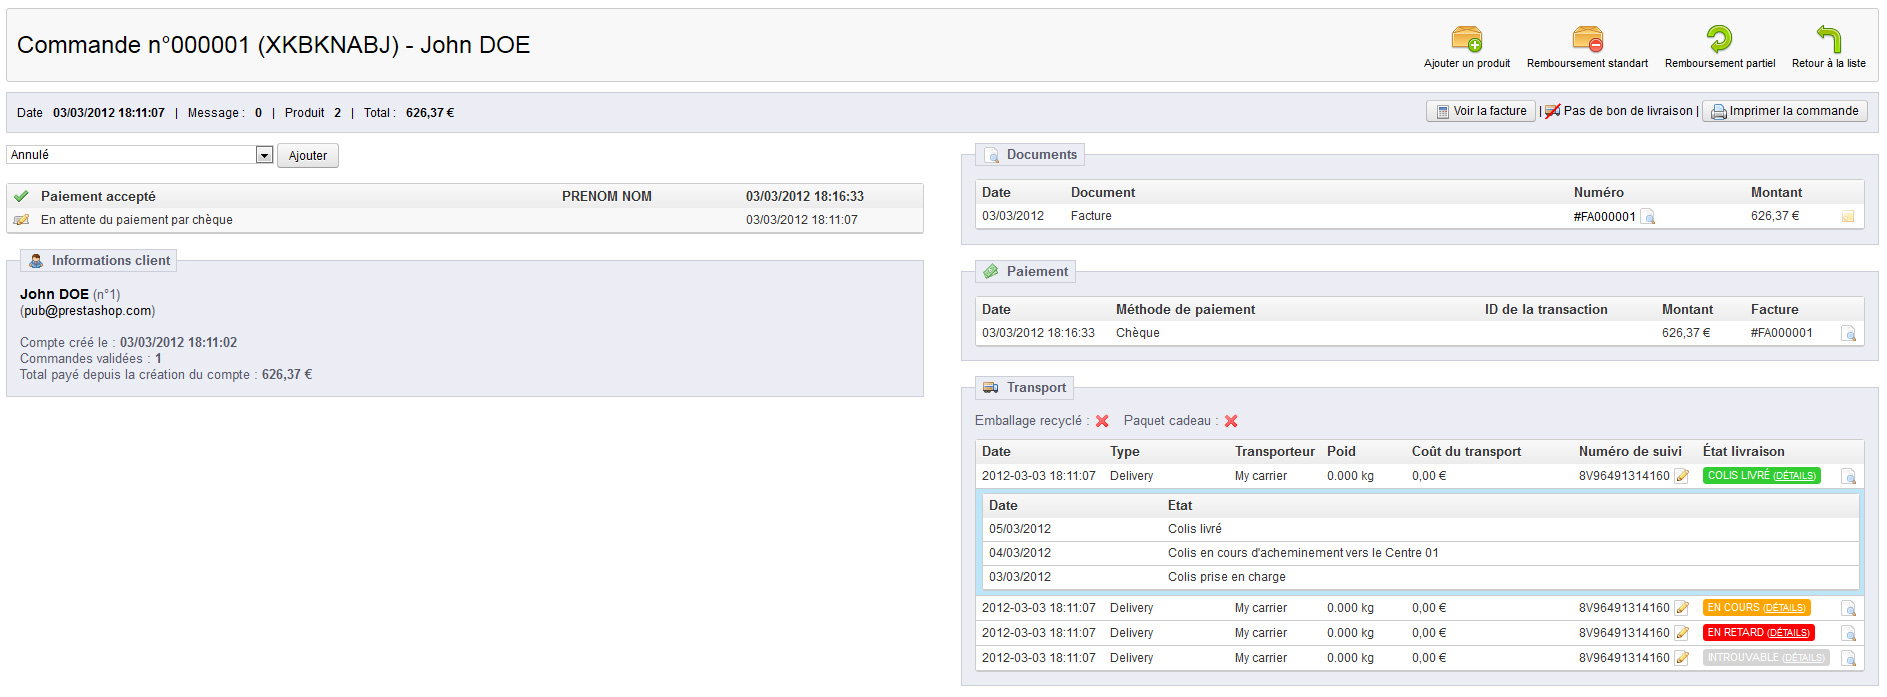1887x697 pixels.
Task: Click the Remboursement partiel green arrow icon
Action: 1719,40
